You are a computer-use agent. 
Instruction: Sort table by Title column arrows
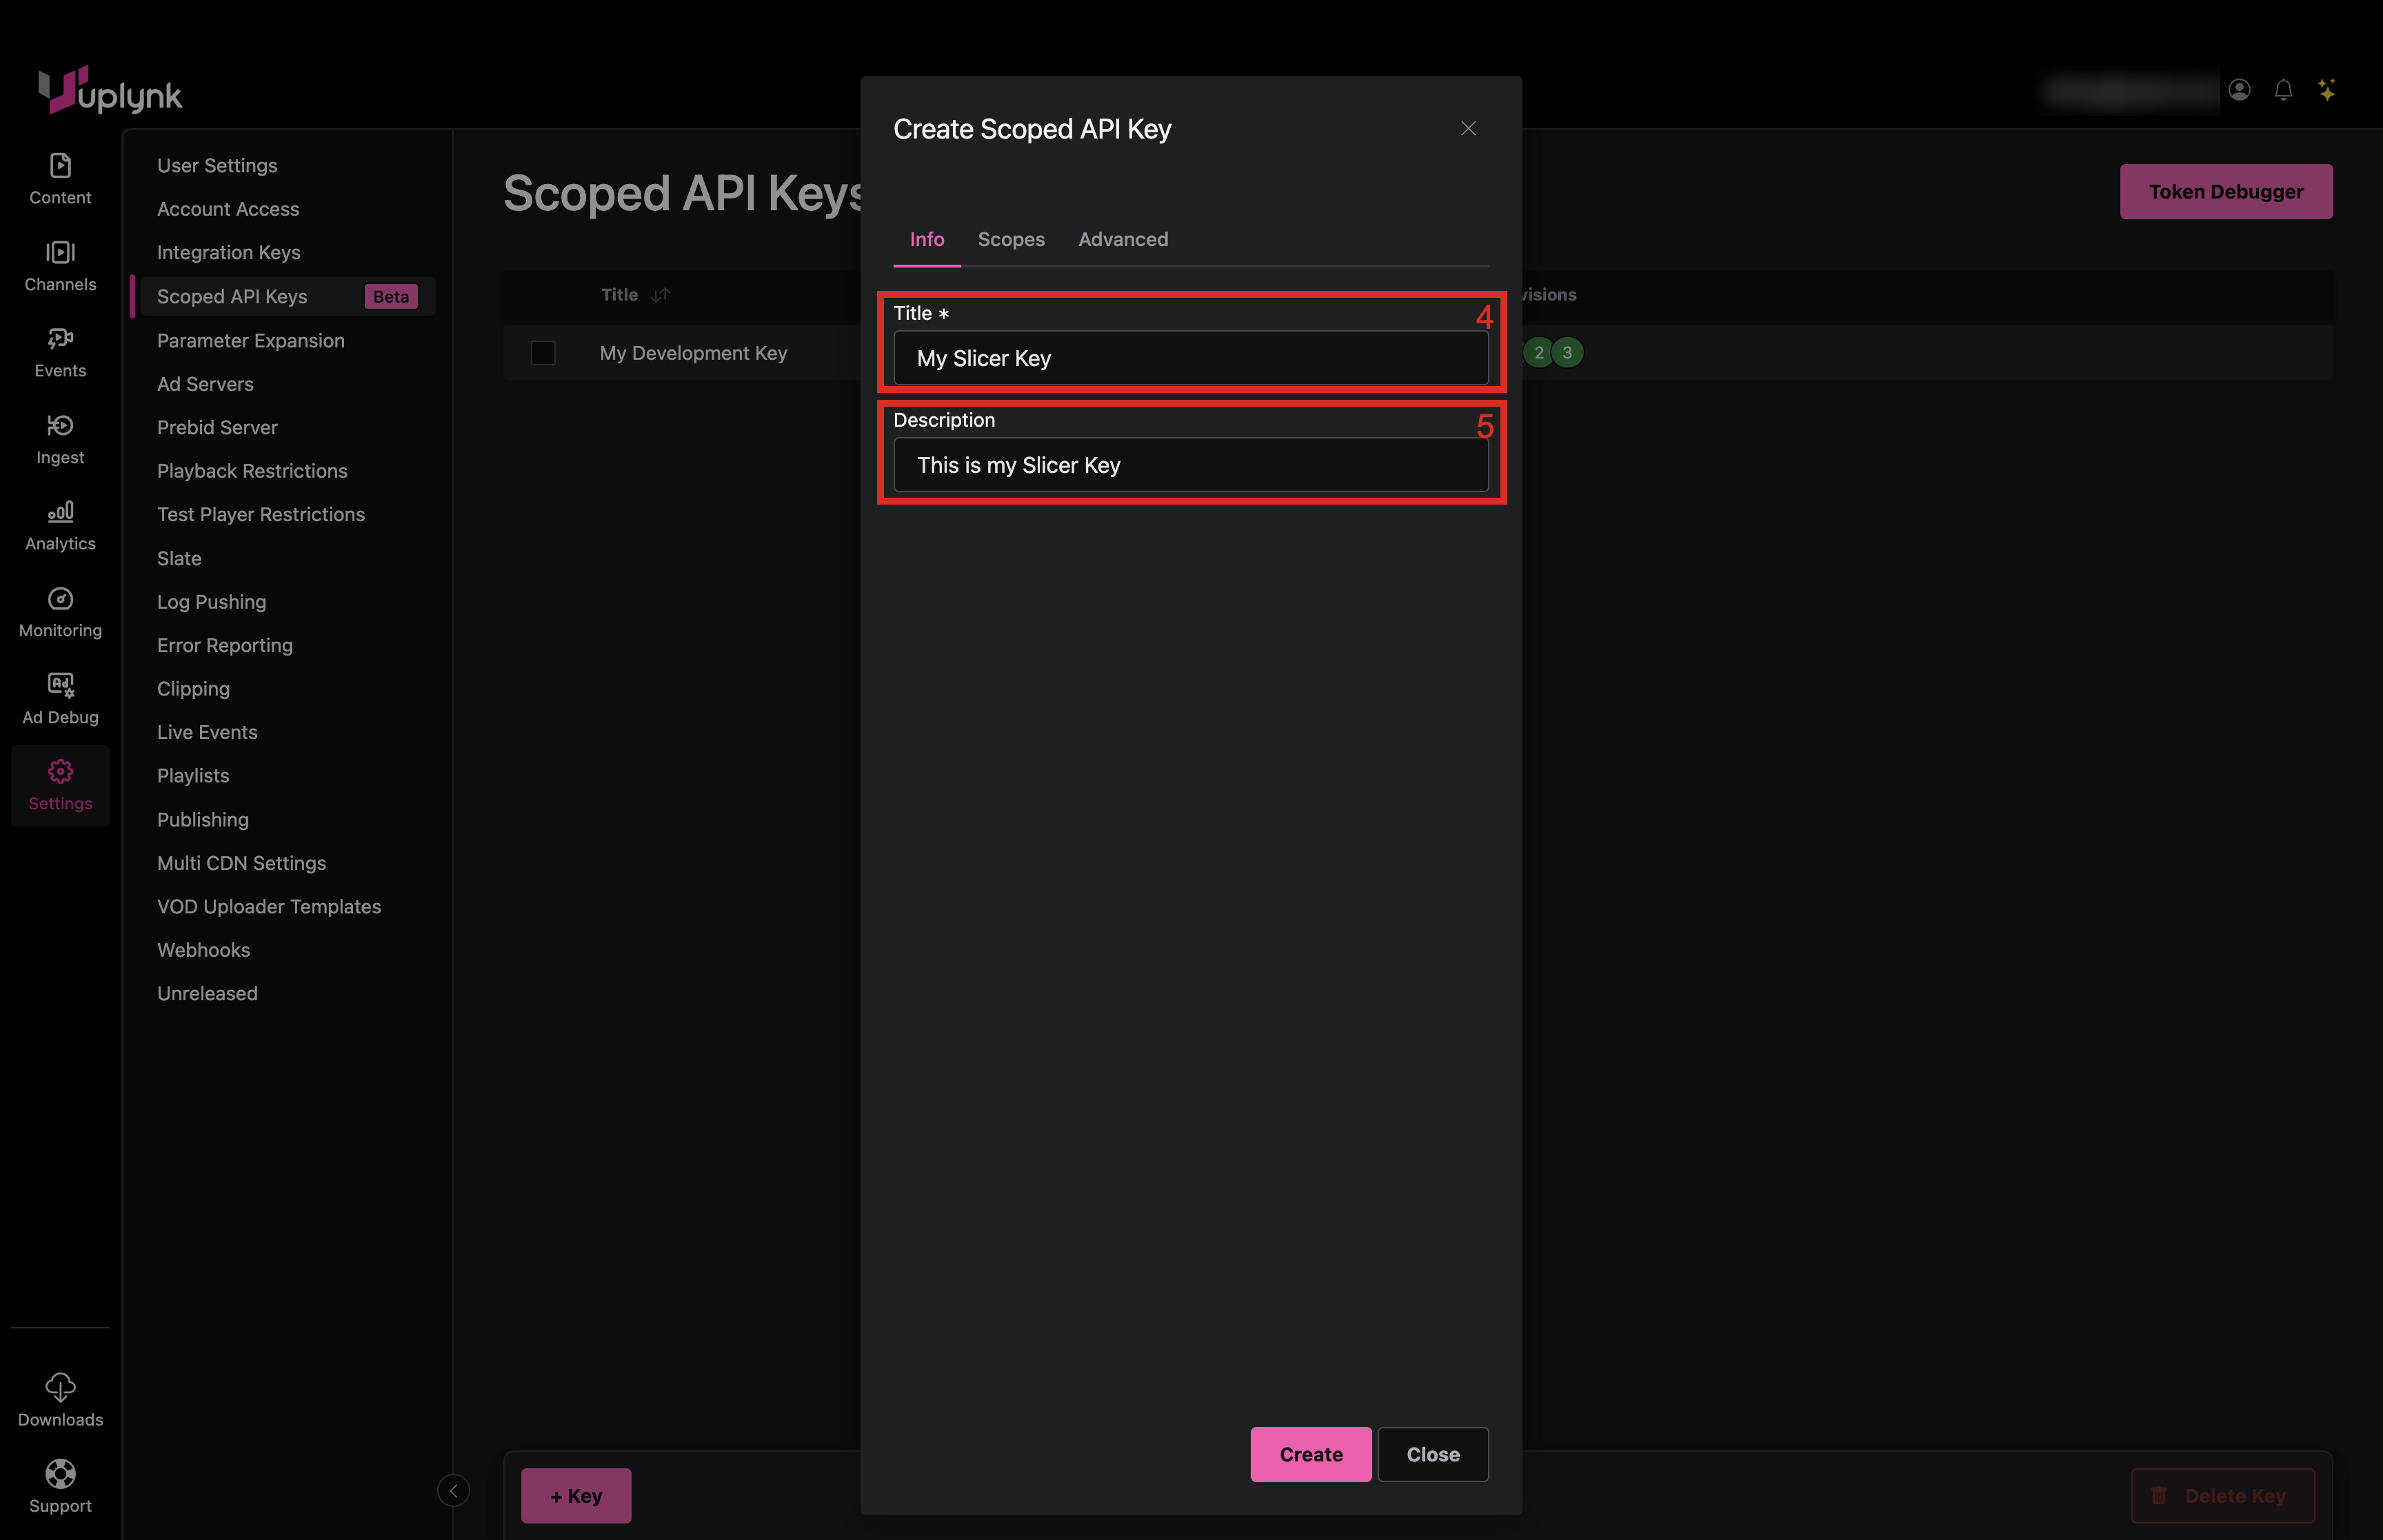pos(661,295)
